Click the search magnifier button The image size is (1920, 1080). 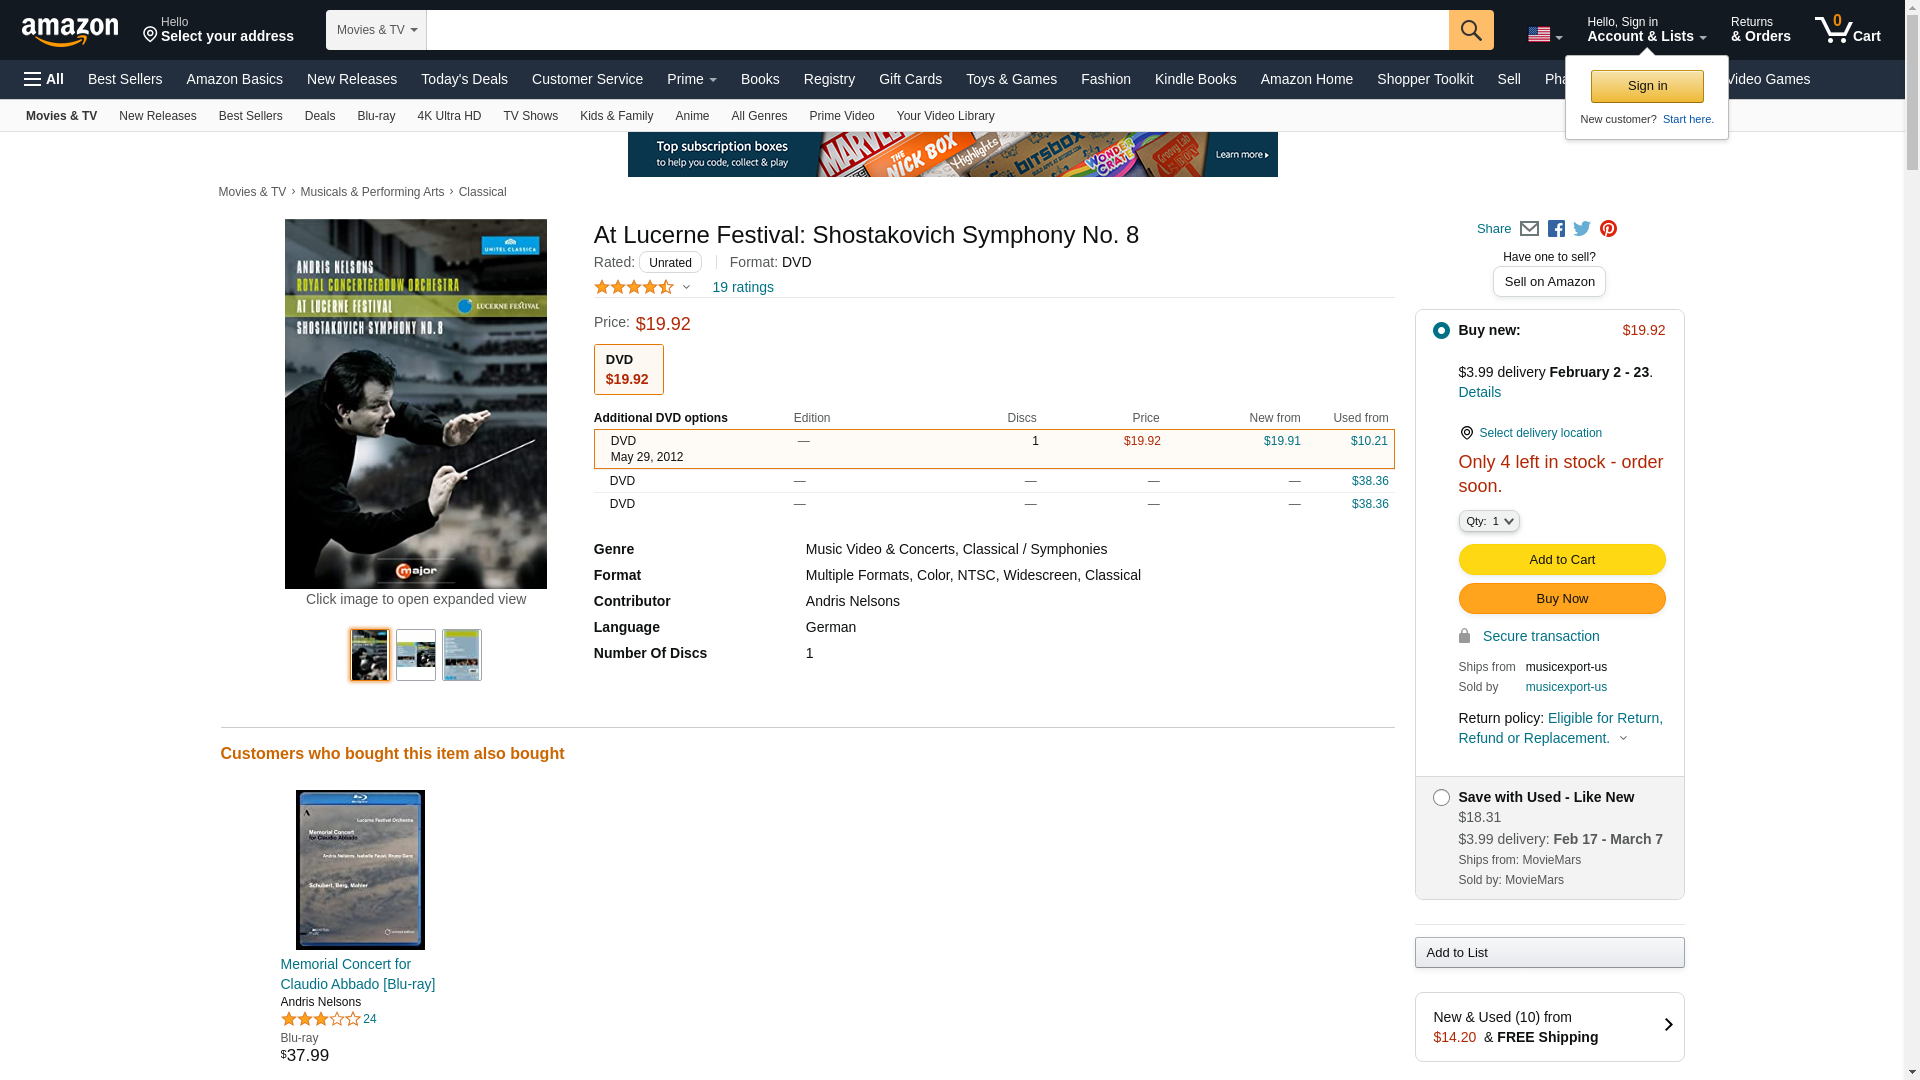click(x=1470, y=30)
